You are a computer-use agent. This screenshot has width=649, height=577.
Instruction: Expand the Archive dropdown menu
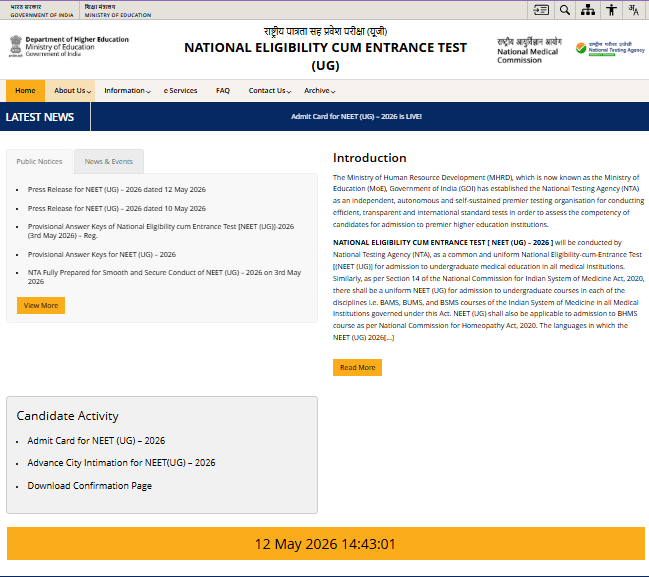point(319,91)
